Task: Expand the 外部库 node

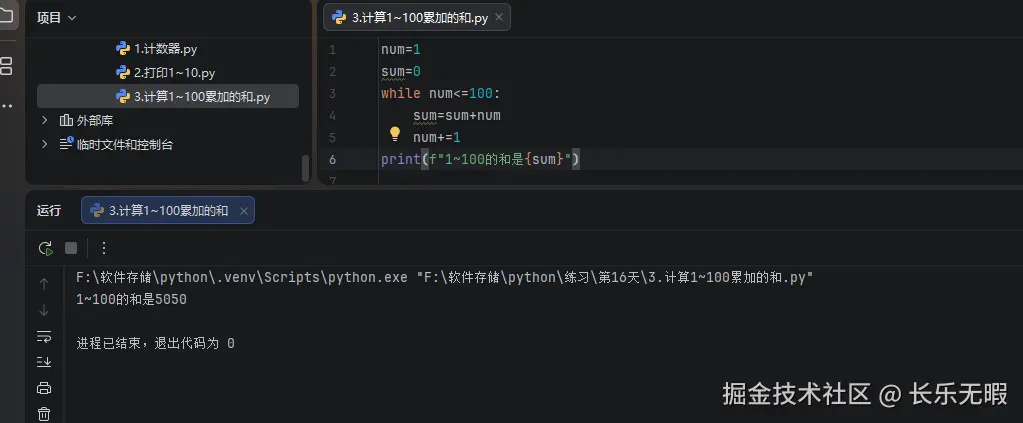Action: (x=44, y=120)
